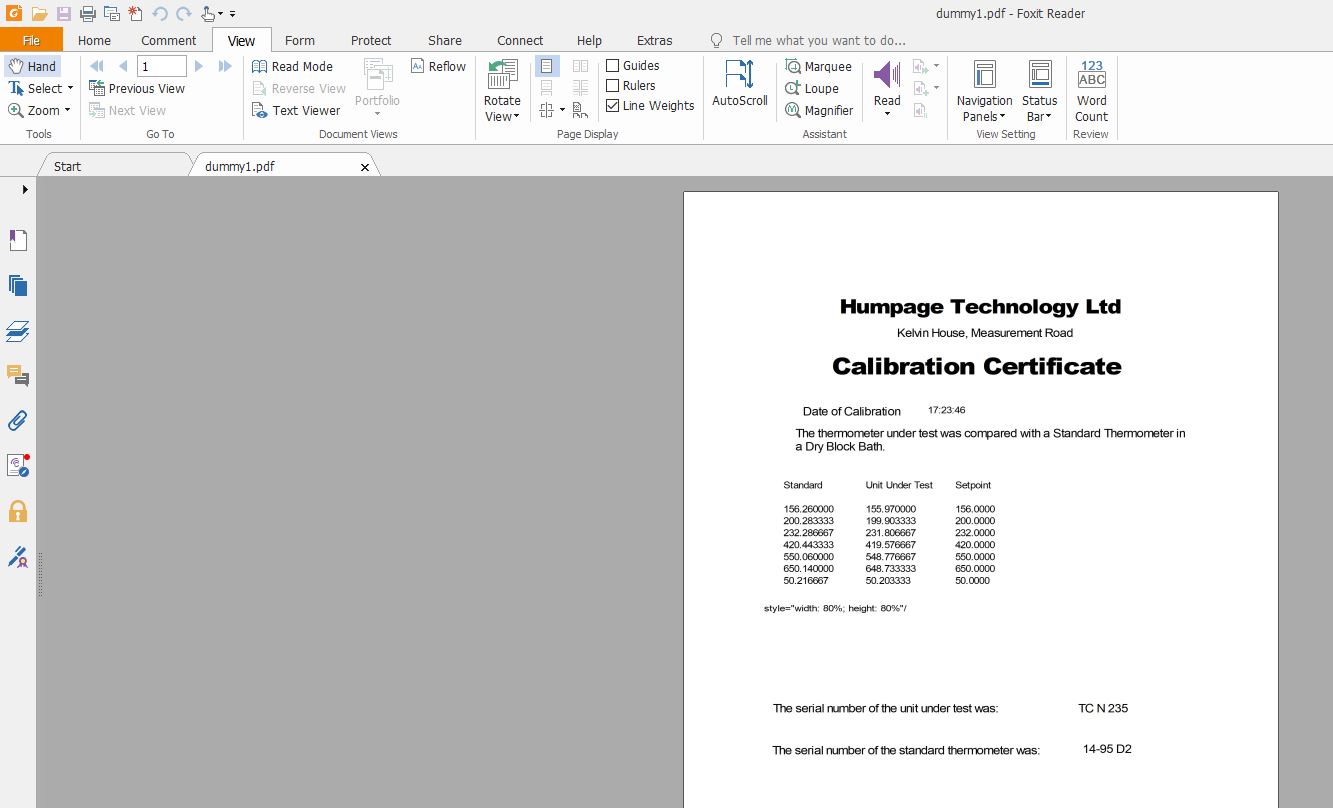Click the Print multiple files icon in quick access
This screenshot has width=1333, height=808.
pos(112,14)
